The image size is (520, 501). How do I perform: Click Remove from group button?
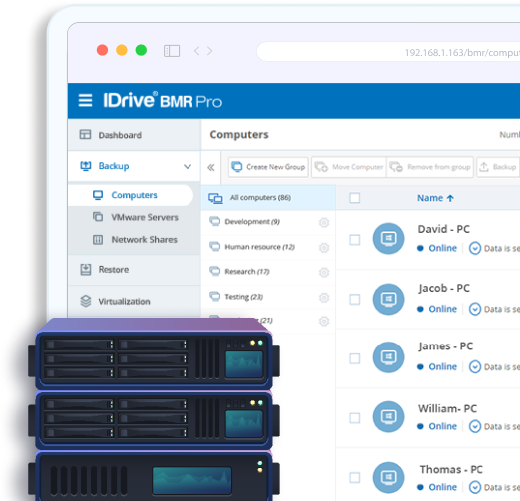(430, 167)
